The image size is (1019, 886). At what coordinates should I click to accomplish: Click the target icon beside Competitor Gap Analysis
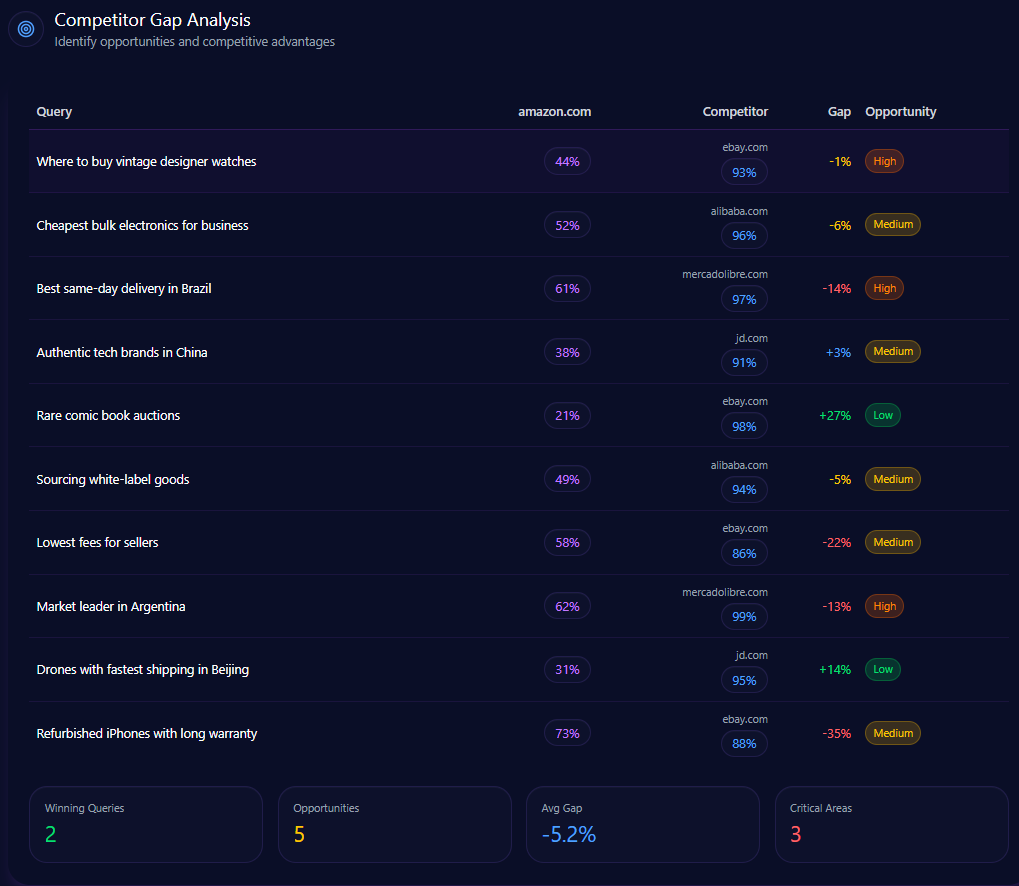[26, 29]
